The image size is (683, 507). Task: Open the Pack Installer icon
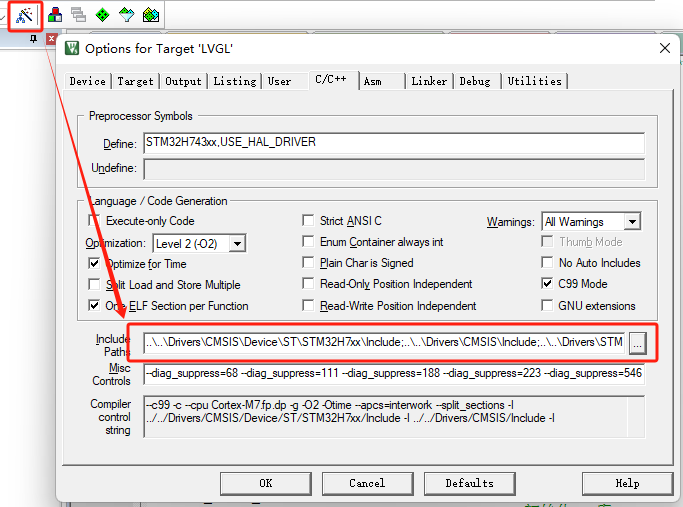click(x=151, y=15)
